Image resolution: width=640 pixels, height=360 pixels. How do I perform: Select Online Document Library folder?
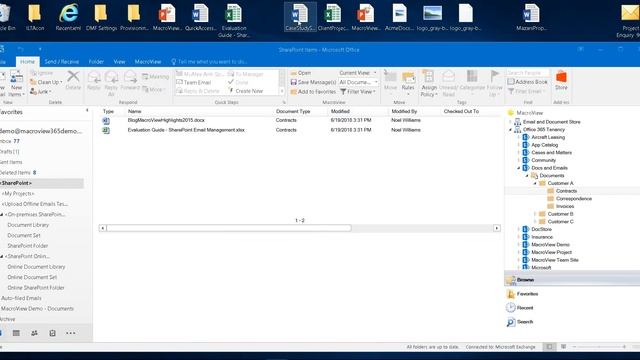click(36, 267)
